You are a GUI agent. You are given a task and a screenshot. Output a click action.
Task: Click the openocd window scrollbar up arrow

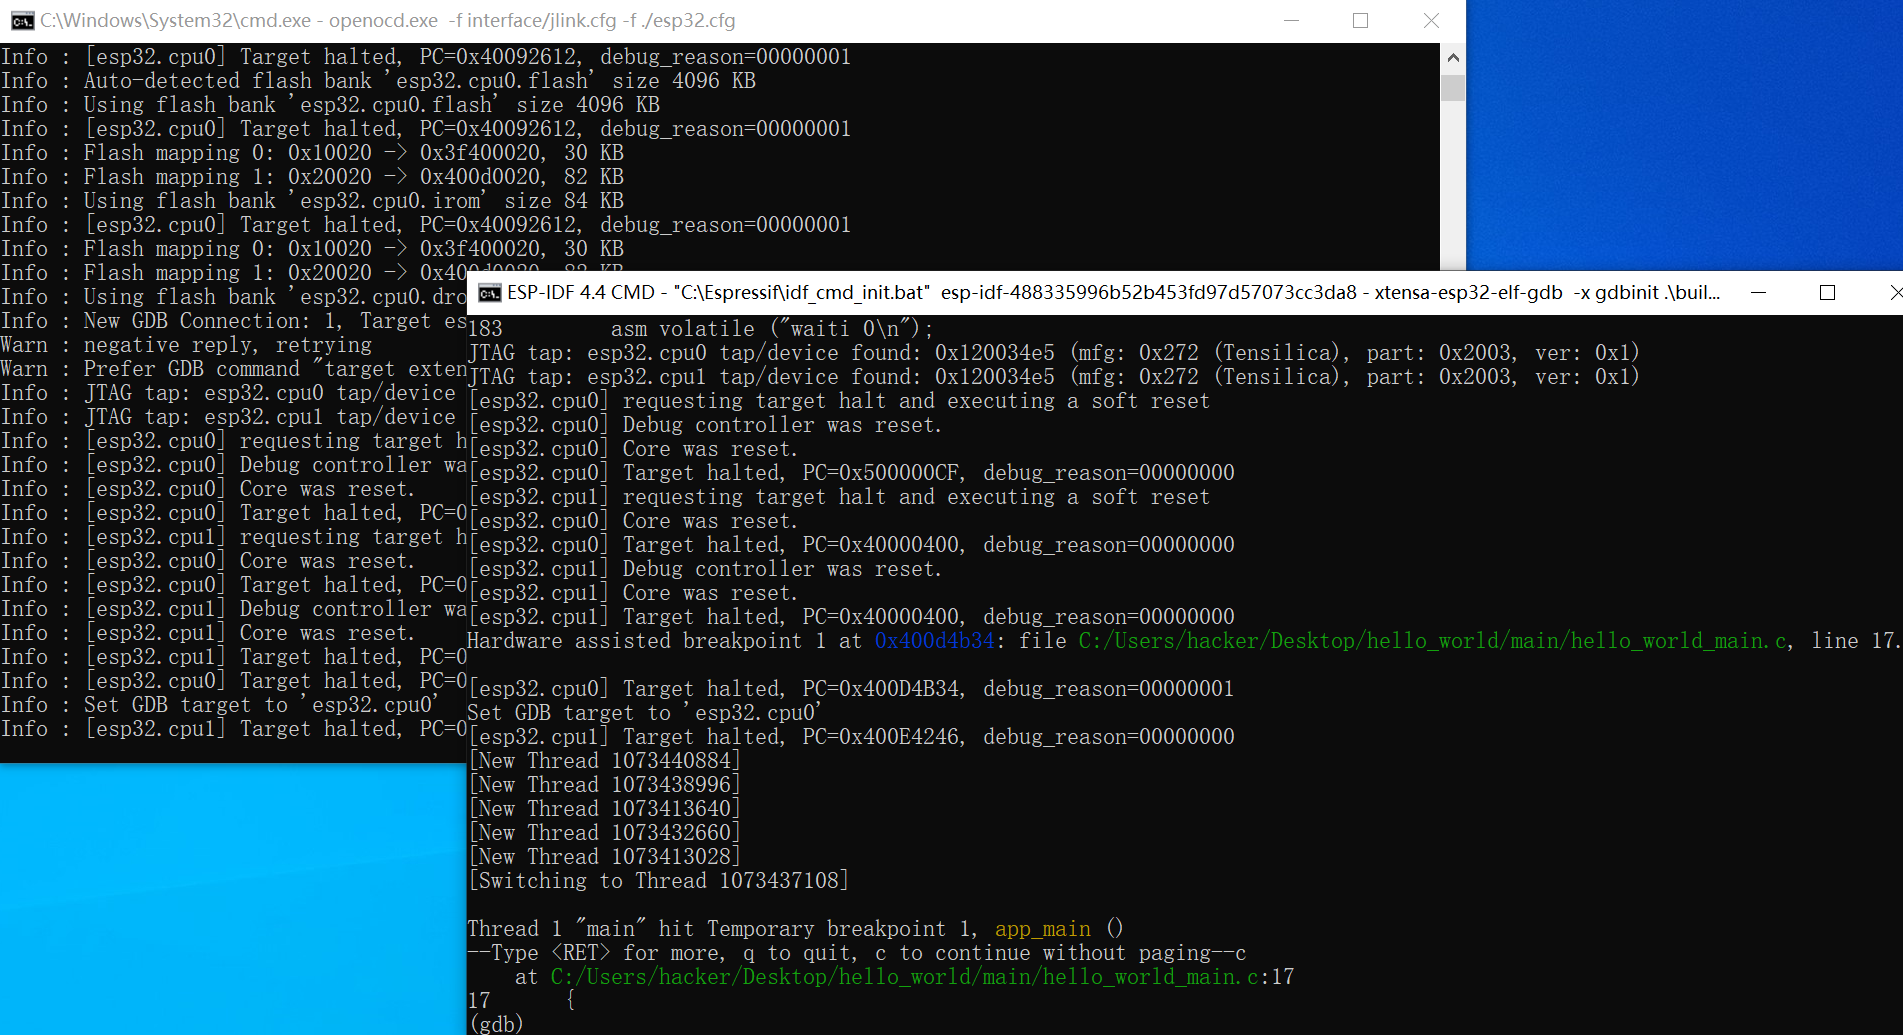(x=1453, y=58)
